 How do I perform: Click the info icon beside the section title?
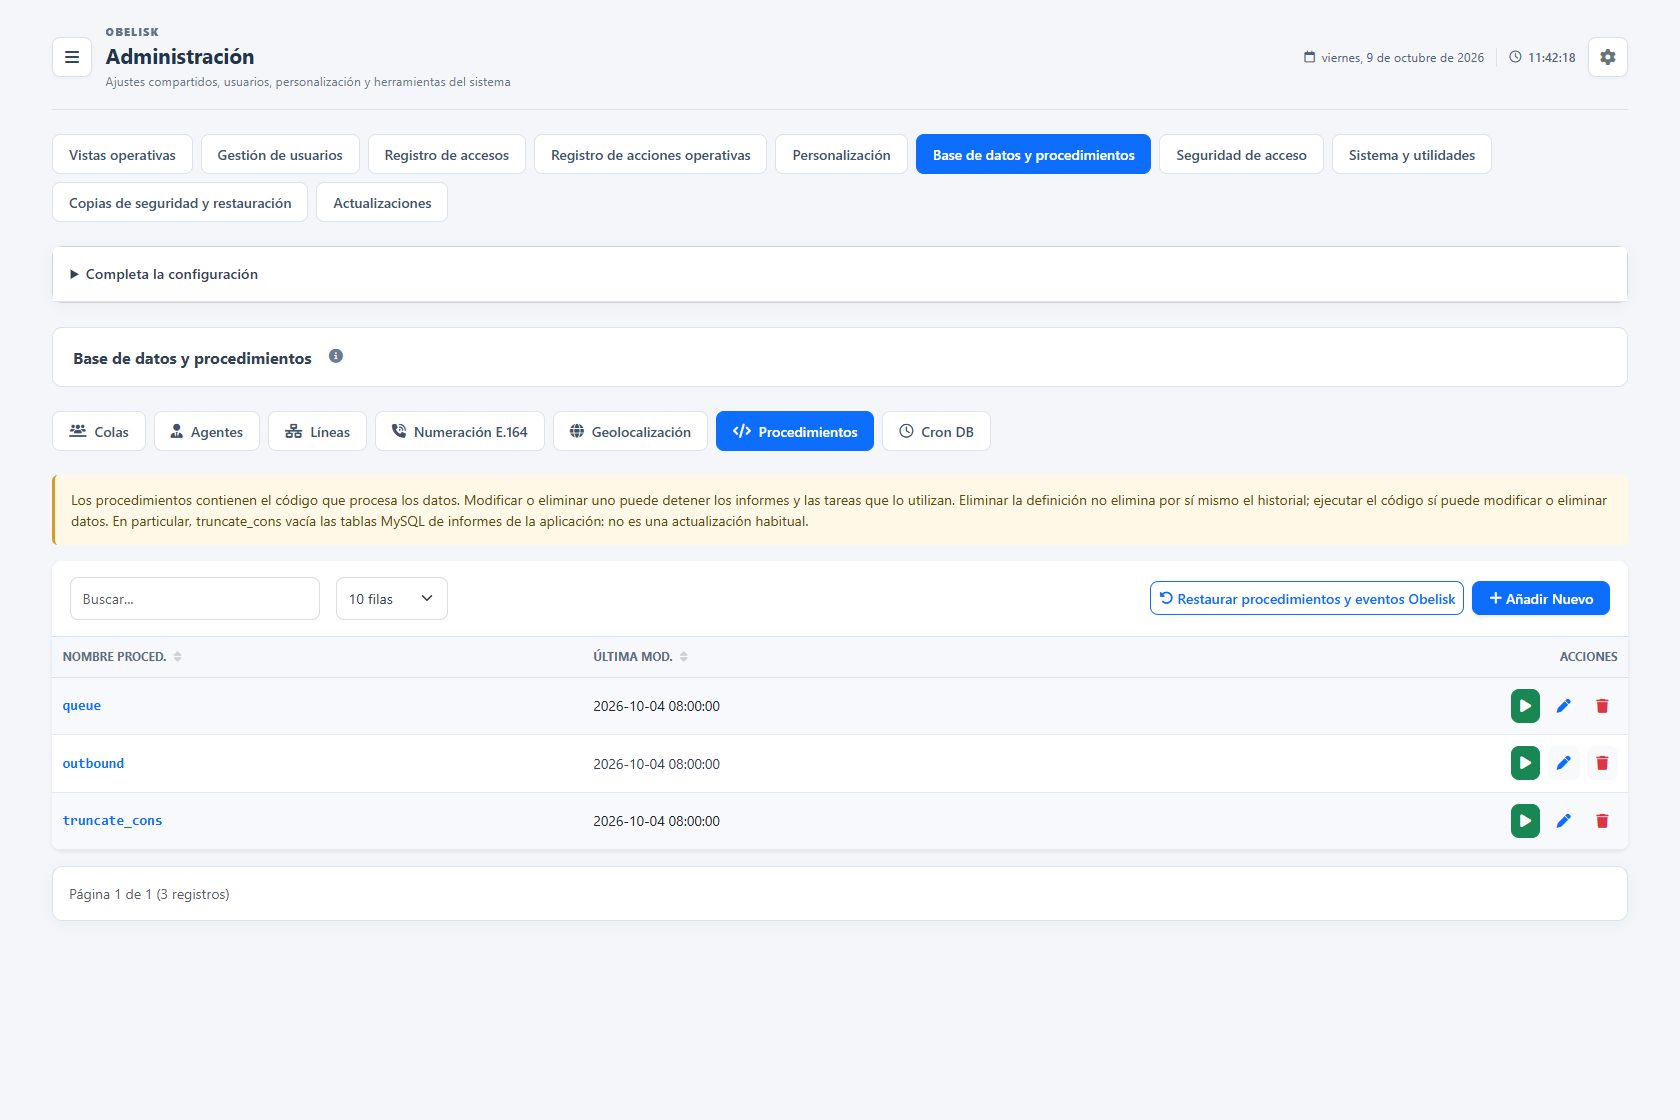coord(336,356)
